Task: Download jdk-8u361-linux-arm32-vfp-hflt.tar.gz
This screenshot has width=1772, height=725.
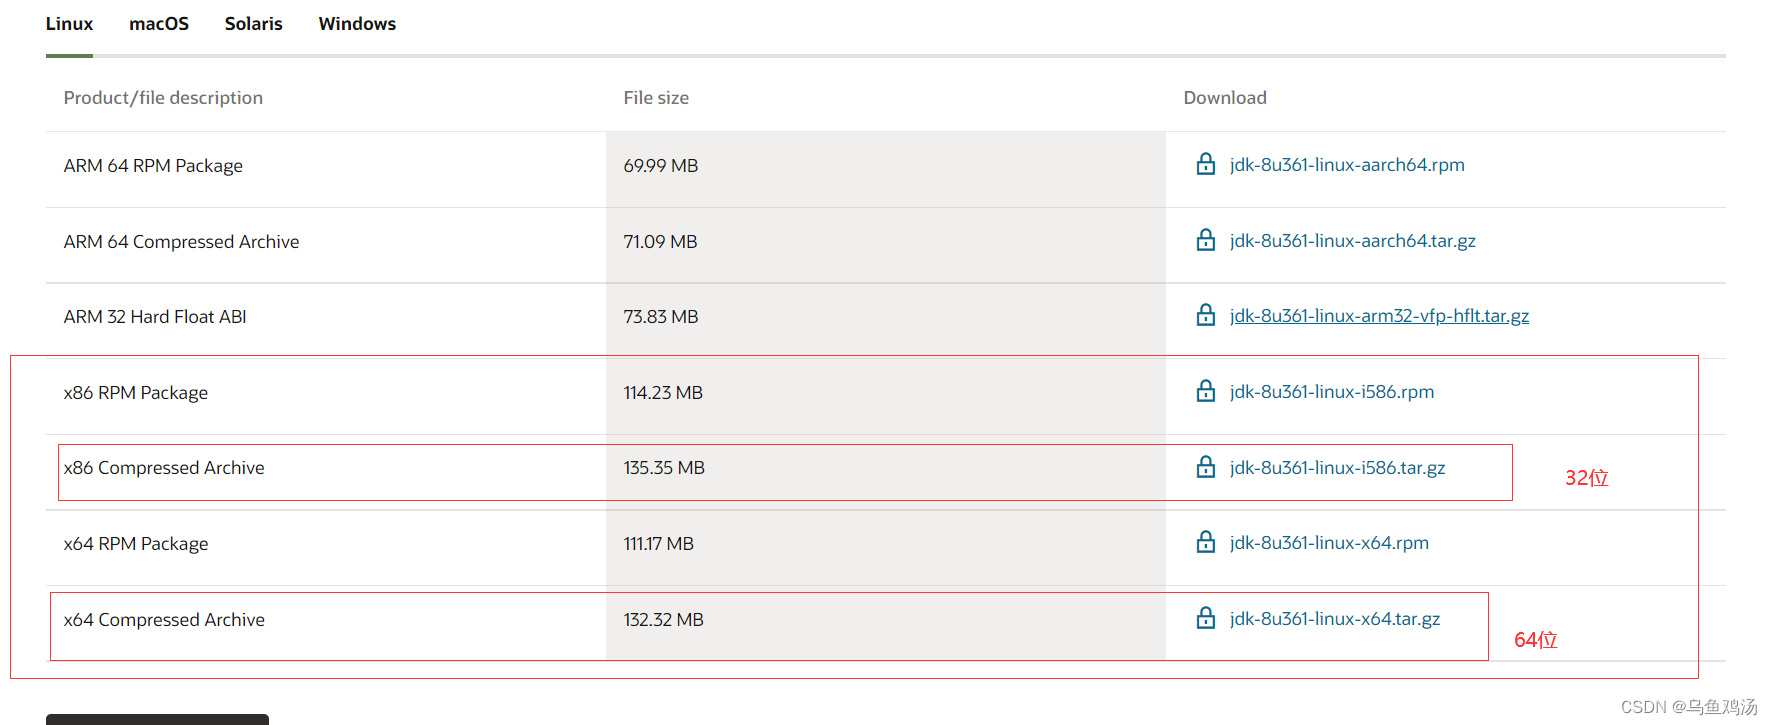Action: pyautogui.click(x=1379, y=316)
